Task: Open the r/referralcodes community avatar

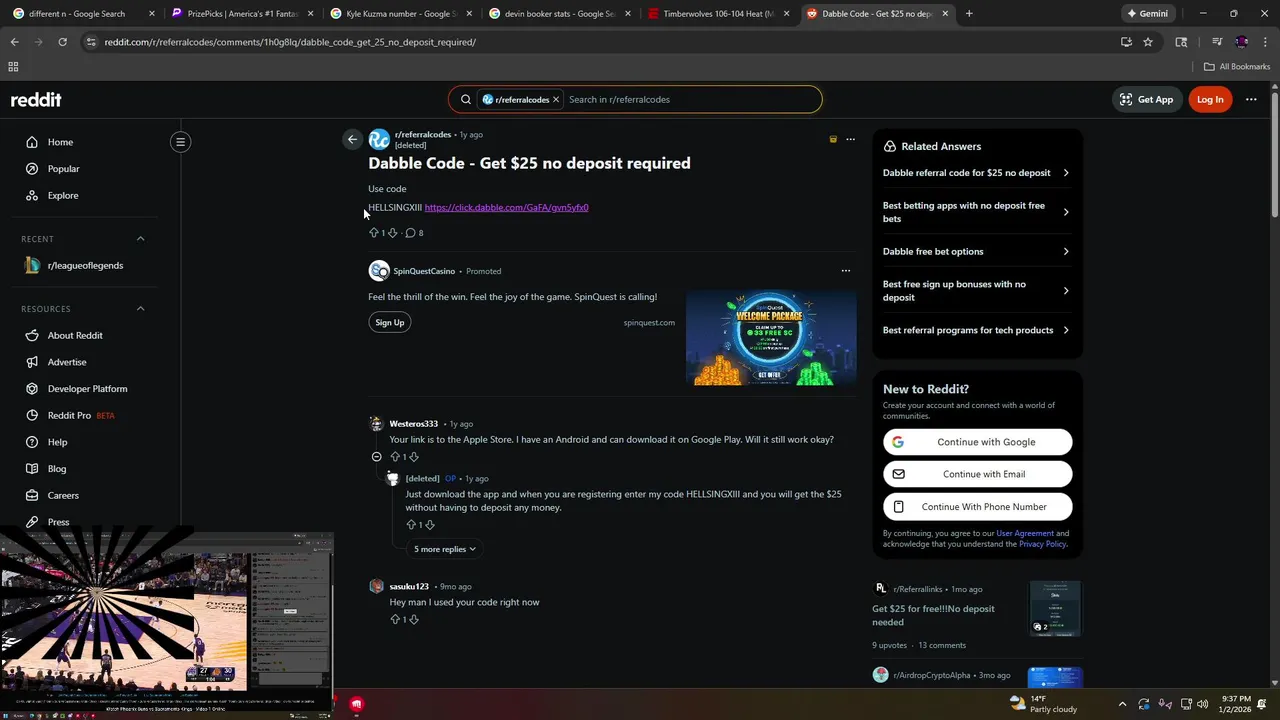Action: (x=379, y=139)
